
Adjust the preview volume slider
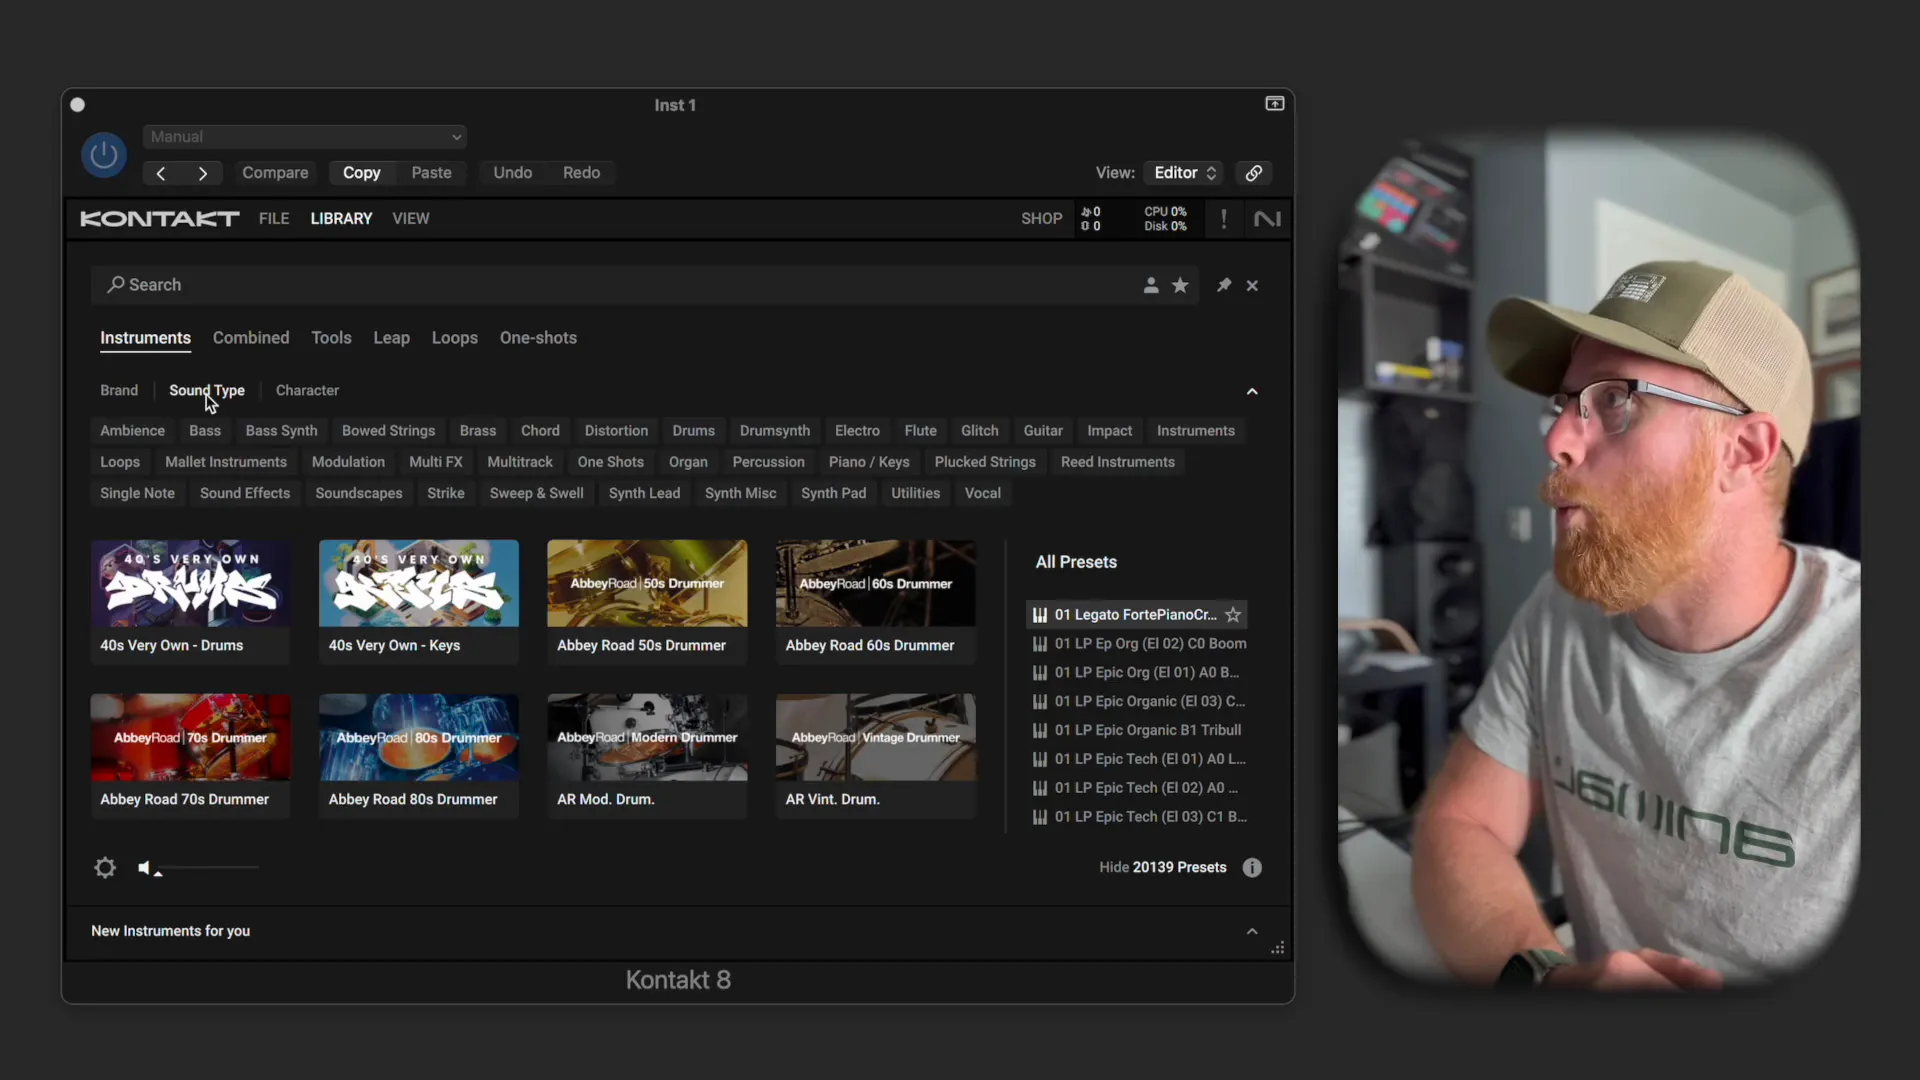click(207, 868)
